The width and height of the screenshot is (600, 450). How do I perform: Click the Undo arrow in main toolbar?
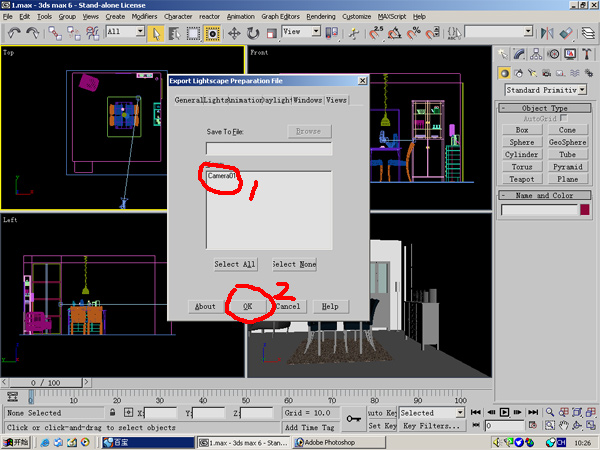[12, 33]
